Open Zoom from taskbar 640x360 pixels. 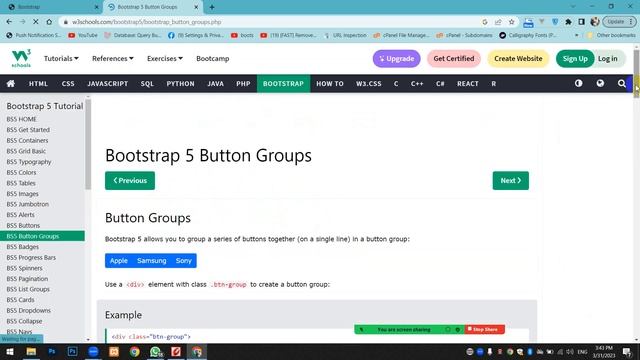93,351
